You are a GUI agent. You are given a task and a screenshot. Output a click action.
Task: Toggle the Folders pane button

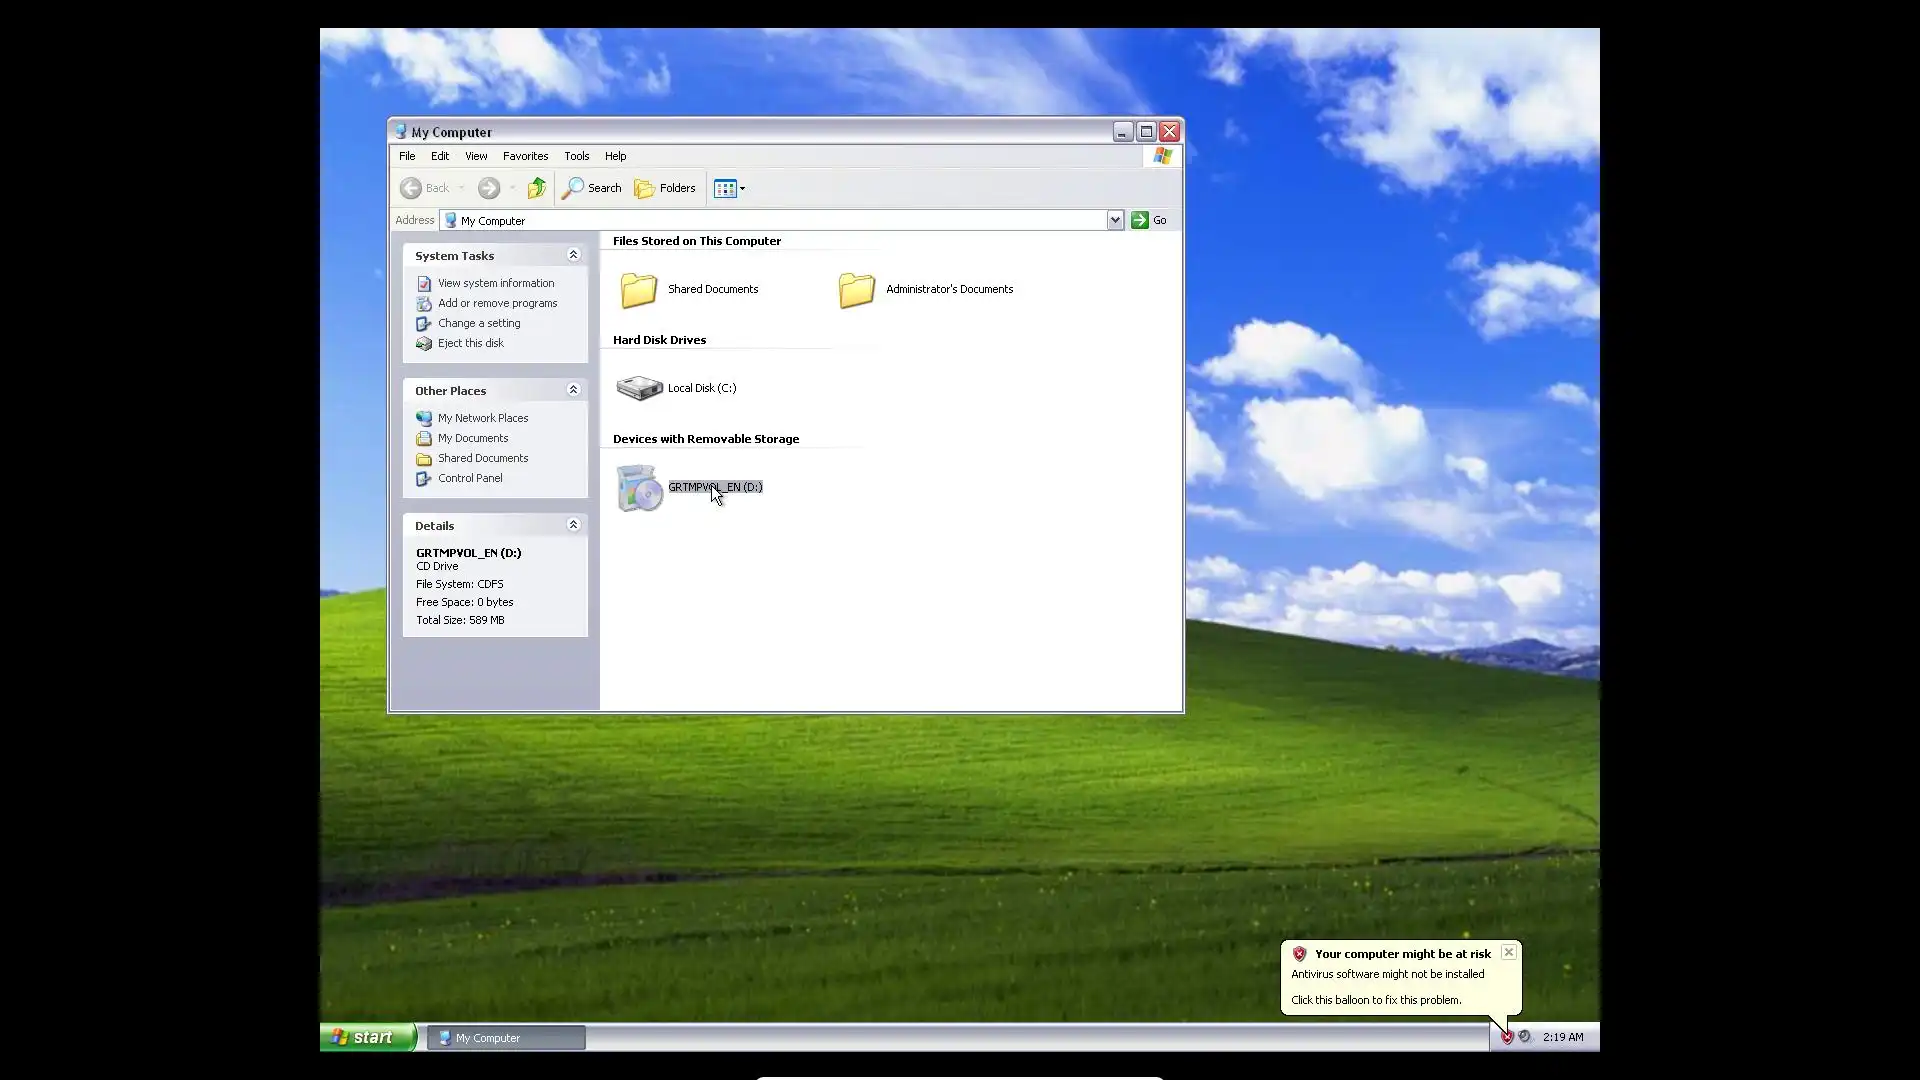tap(665, 188)
